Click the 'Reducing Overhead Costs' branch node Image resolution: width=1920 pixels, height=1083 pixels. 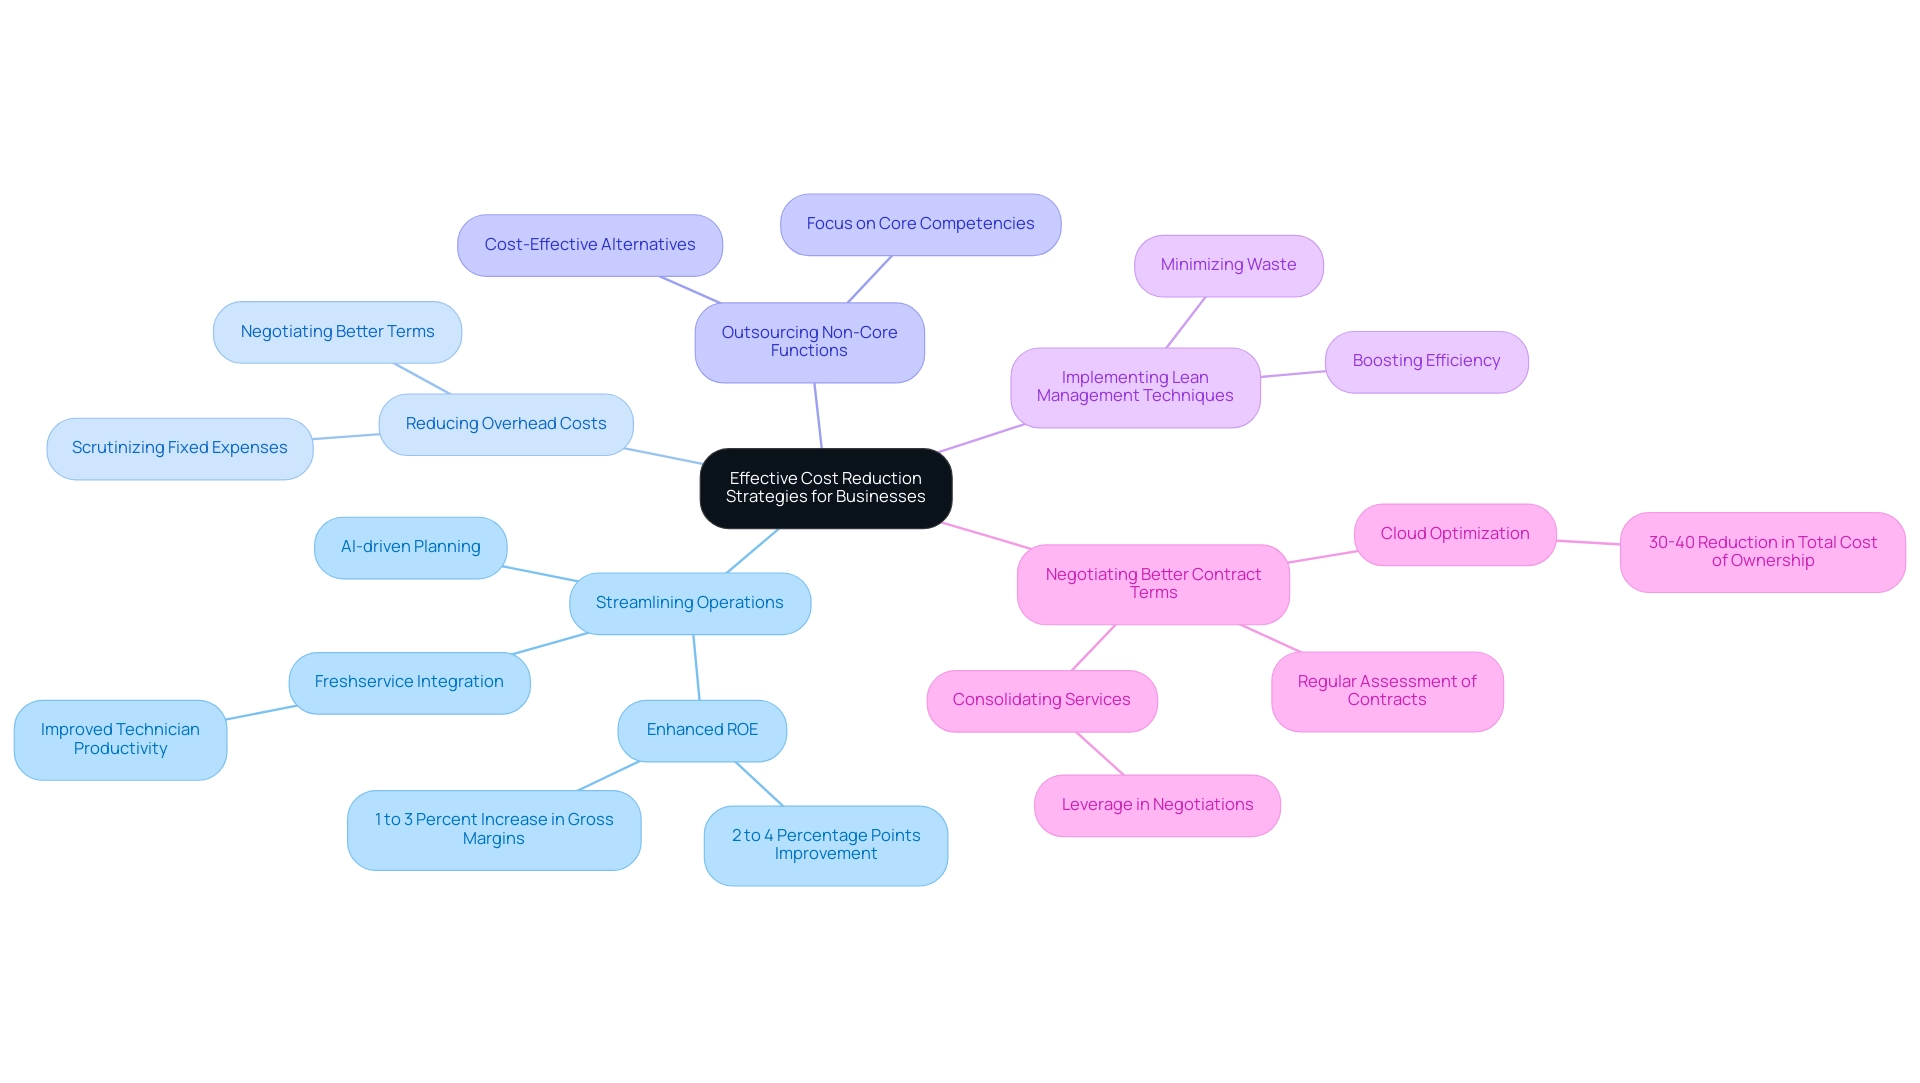tap(504, 422)
